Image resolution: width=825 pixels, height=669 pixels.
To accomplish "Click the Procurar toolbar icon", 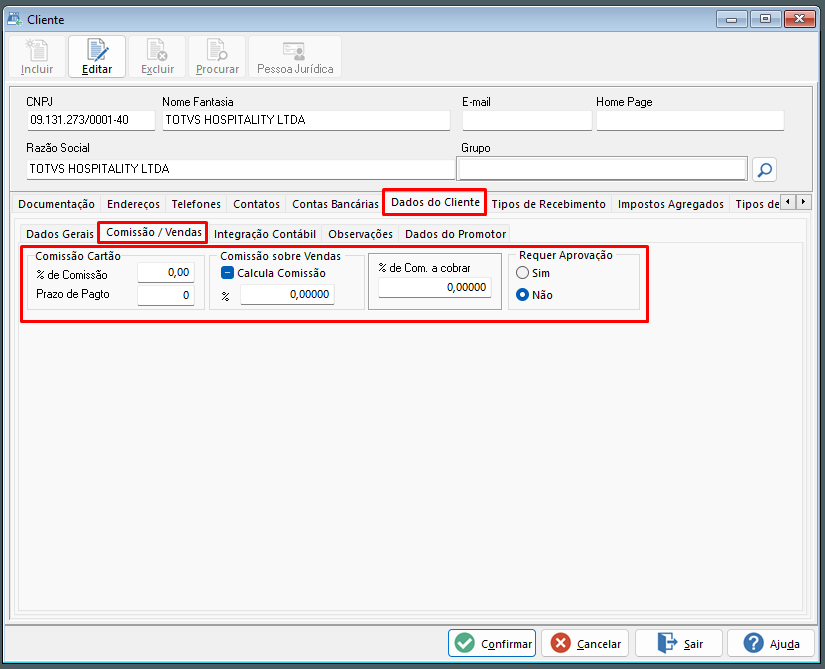I will coord(217,57).
